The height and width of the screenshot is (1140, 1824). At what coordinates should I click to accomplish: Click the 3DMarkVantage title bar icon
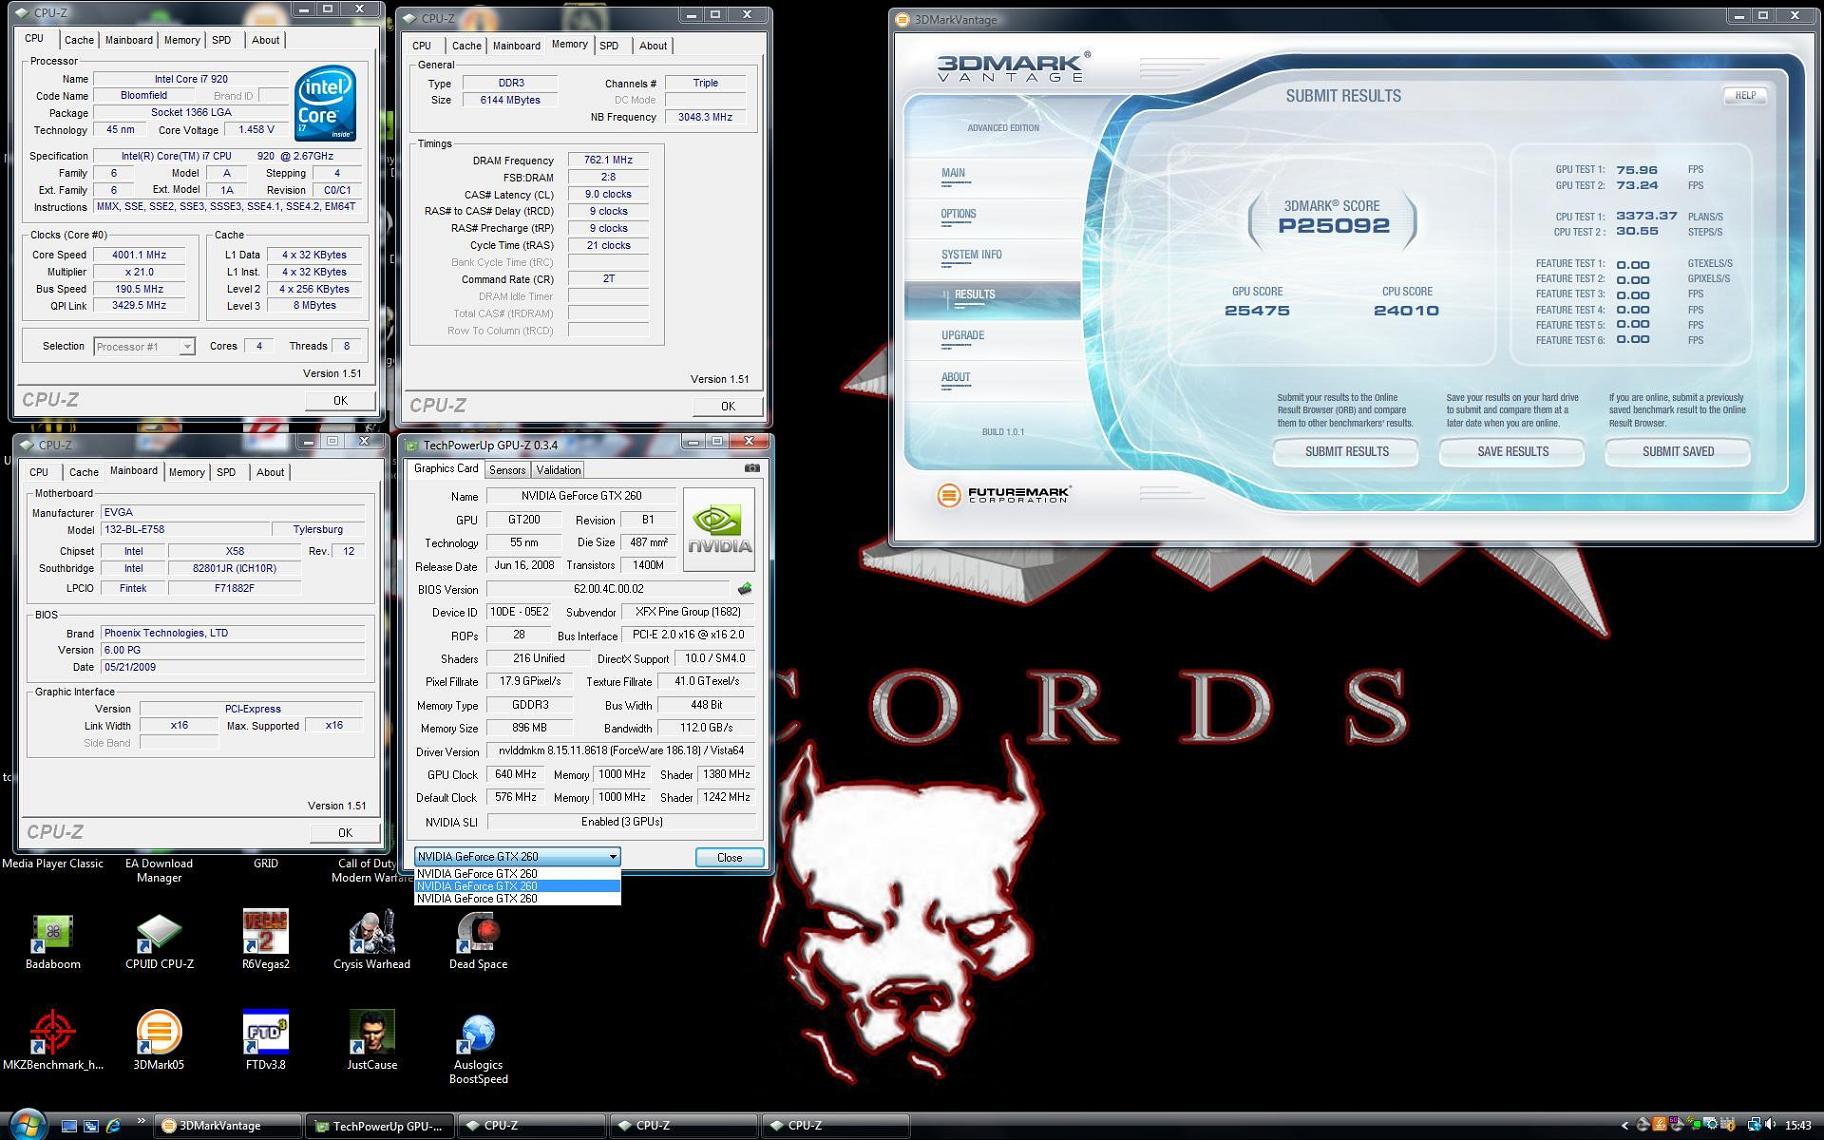[x=902, y=19]
